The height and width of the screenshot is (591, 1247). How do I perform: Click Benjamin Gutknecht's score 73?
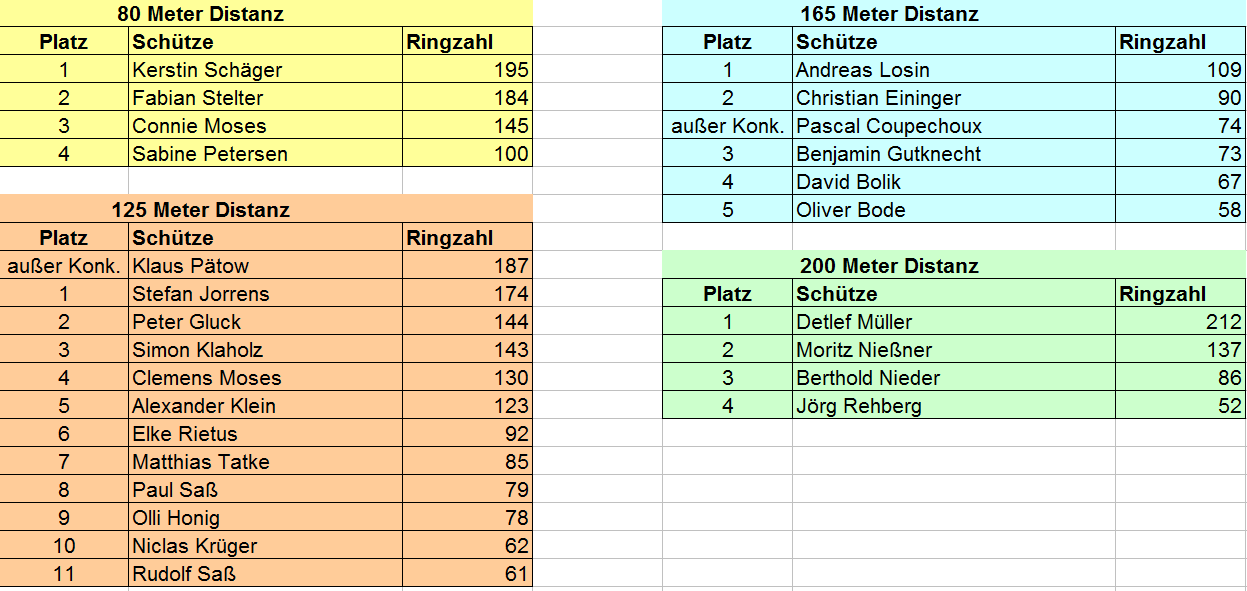pos(1181,153)
